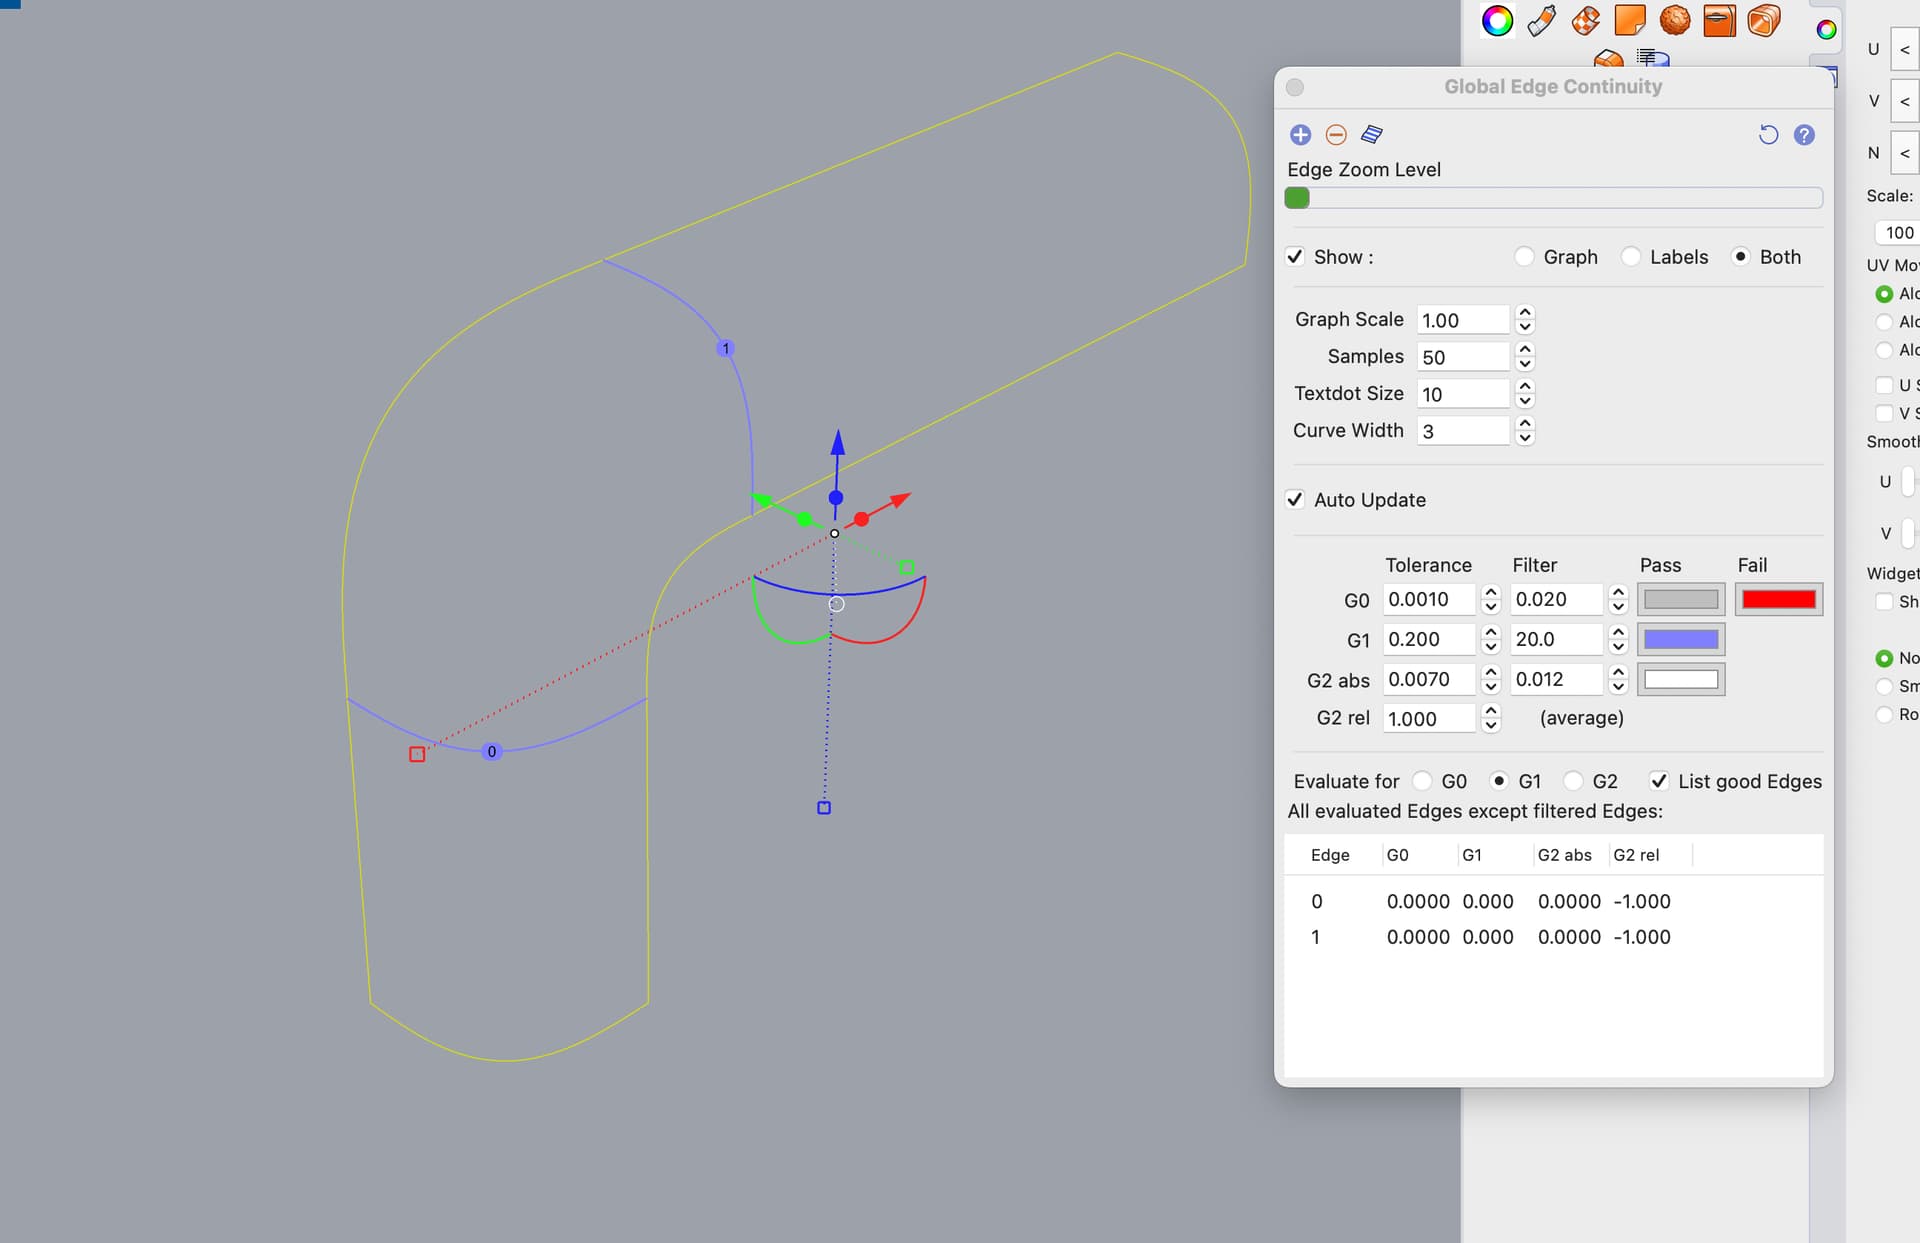Open the G0 Pass gray color swatch

tap(1681, 599)
